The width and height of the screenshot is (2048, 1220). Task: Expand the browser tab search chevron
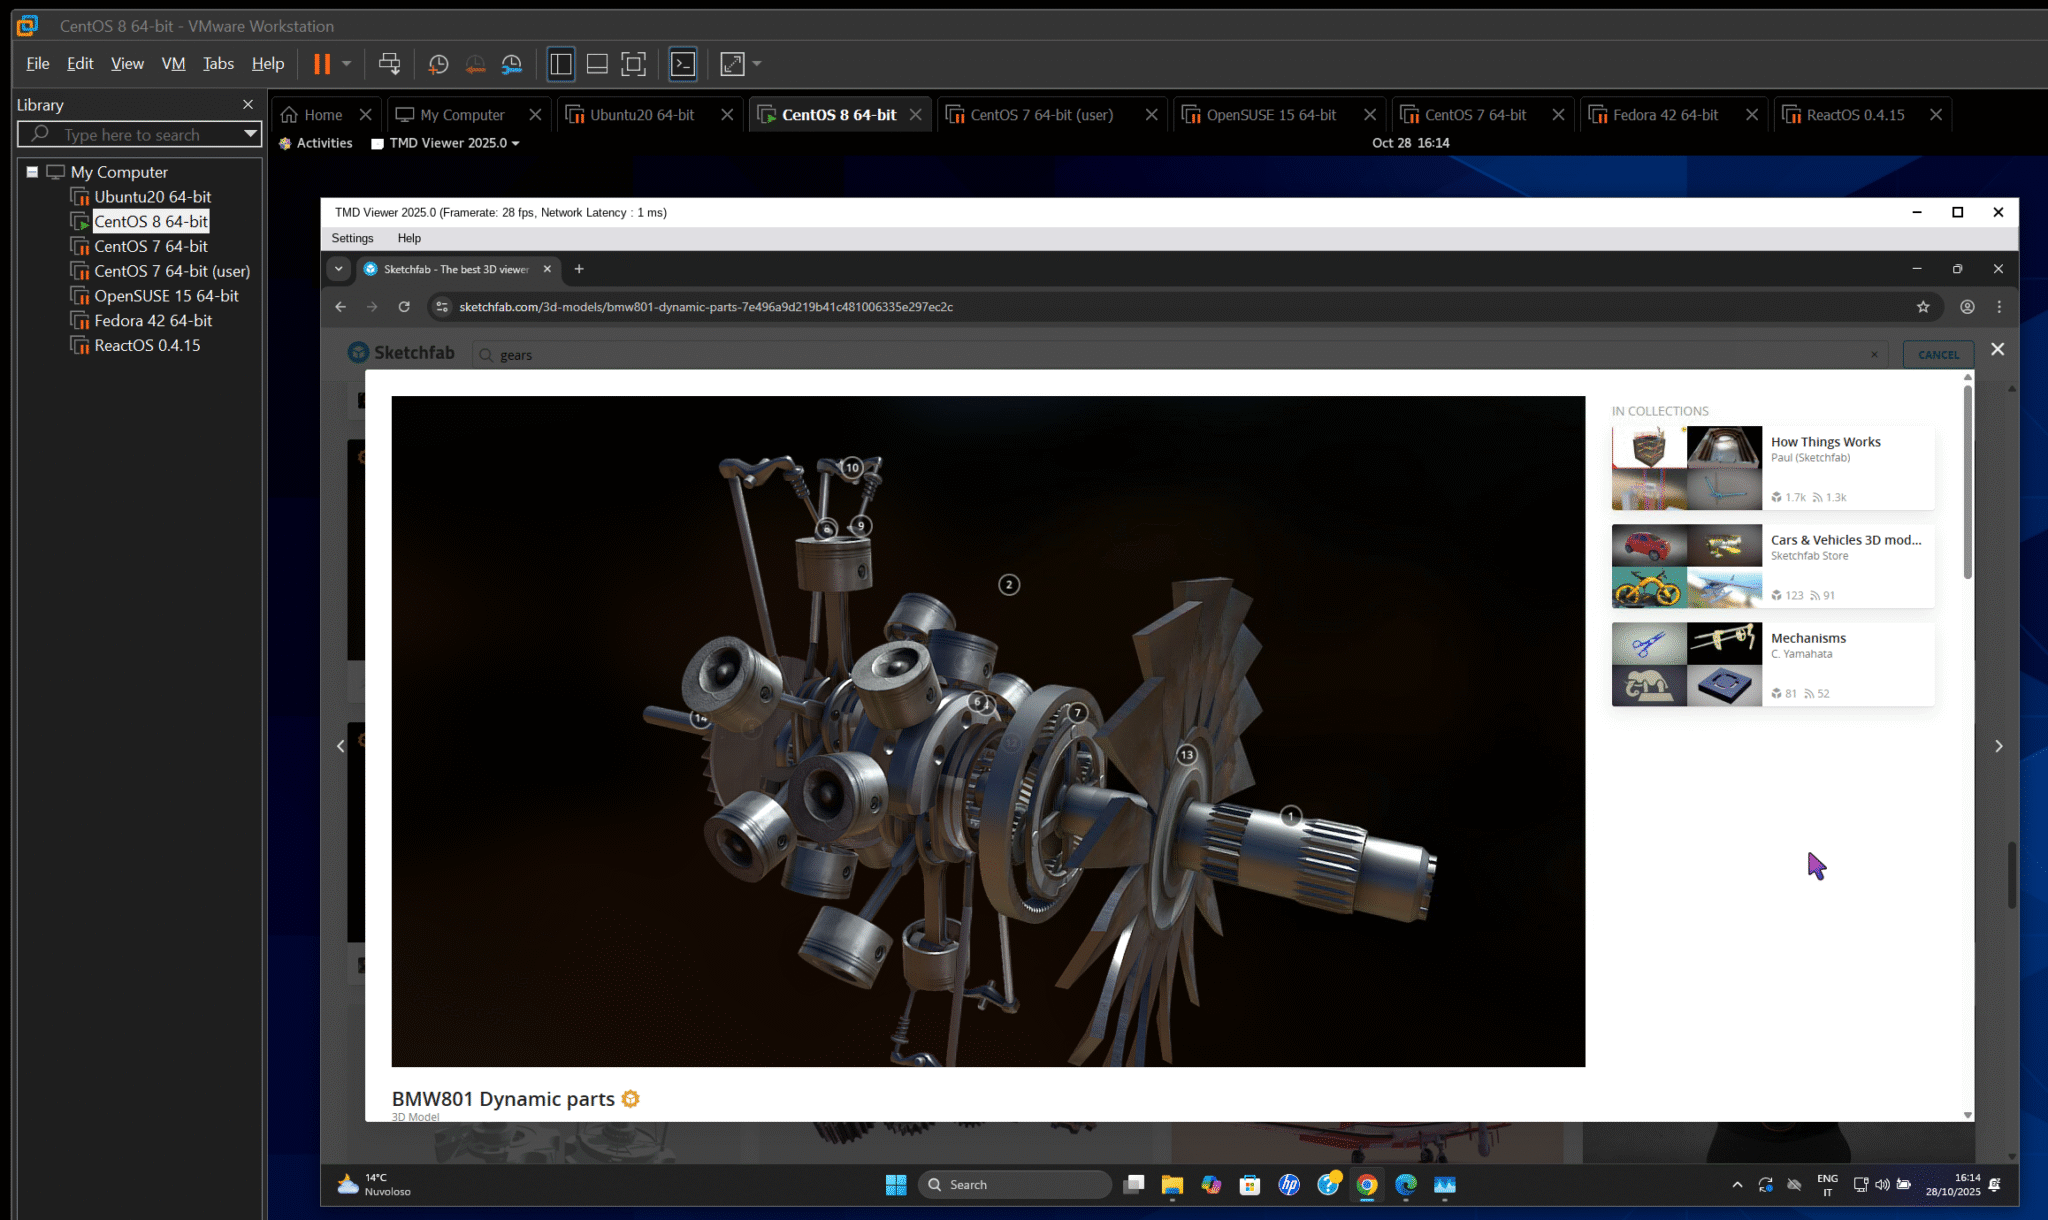tap(339, 269)
